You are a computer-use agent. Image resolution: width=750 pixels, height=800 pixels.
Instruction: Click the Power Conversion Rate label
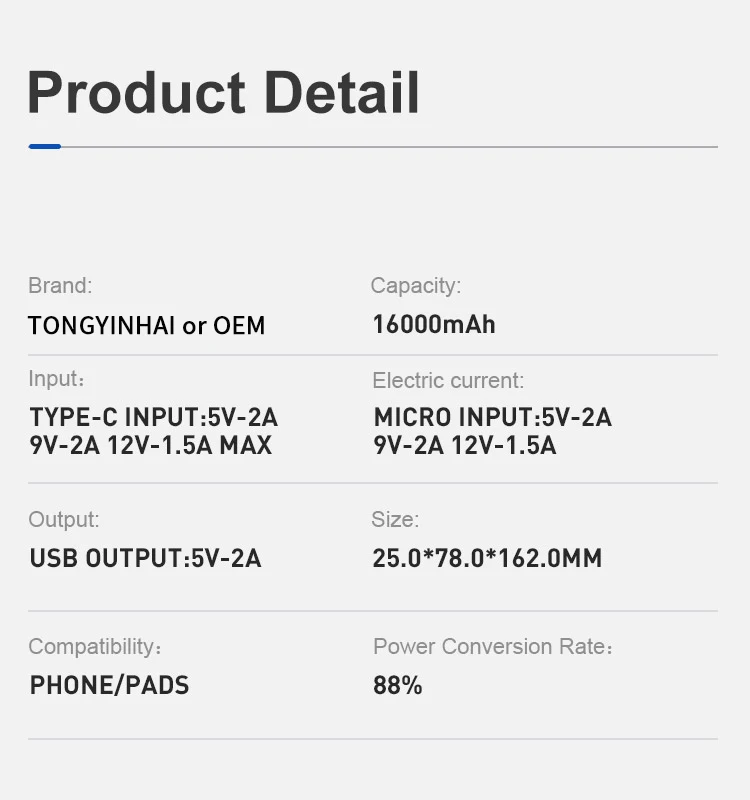[x=492, y=647]
